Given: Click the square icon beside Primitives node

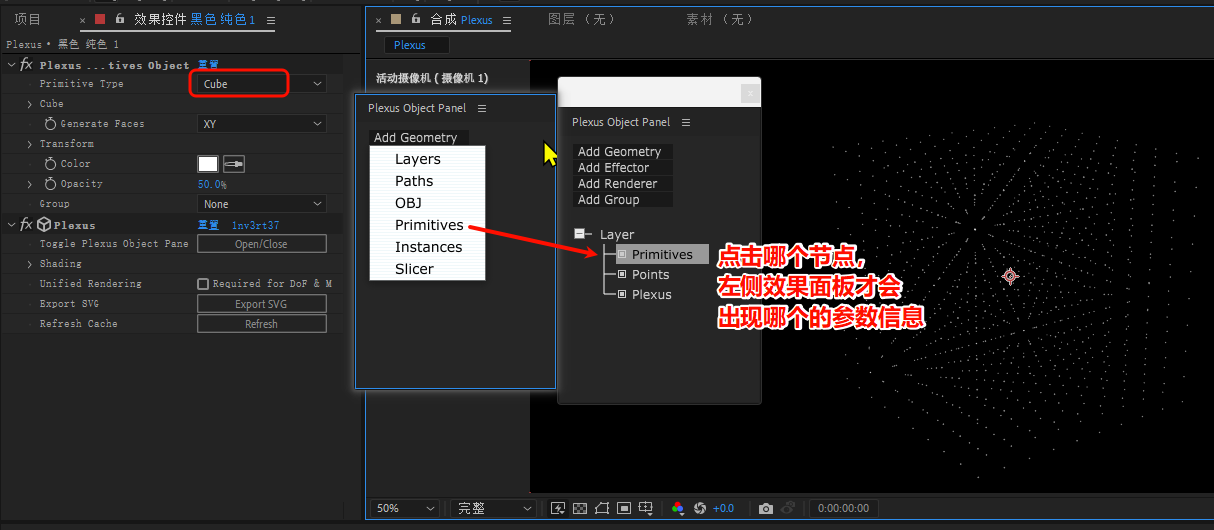Looking at the screenshot, I should 623,254.
